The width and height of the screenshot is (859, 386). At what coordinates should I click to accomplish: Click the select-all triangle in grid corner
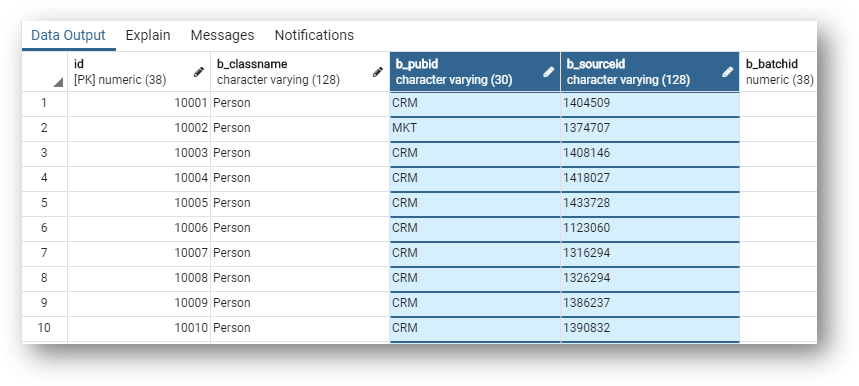58,83
